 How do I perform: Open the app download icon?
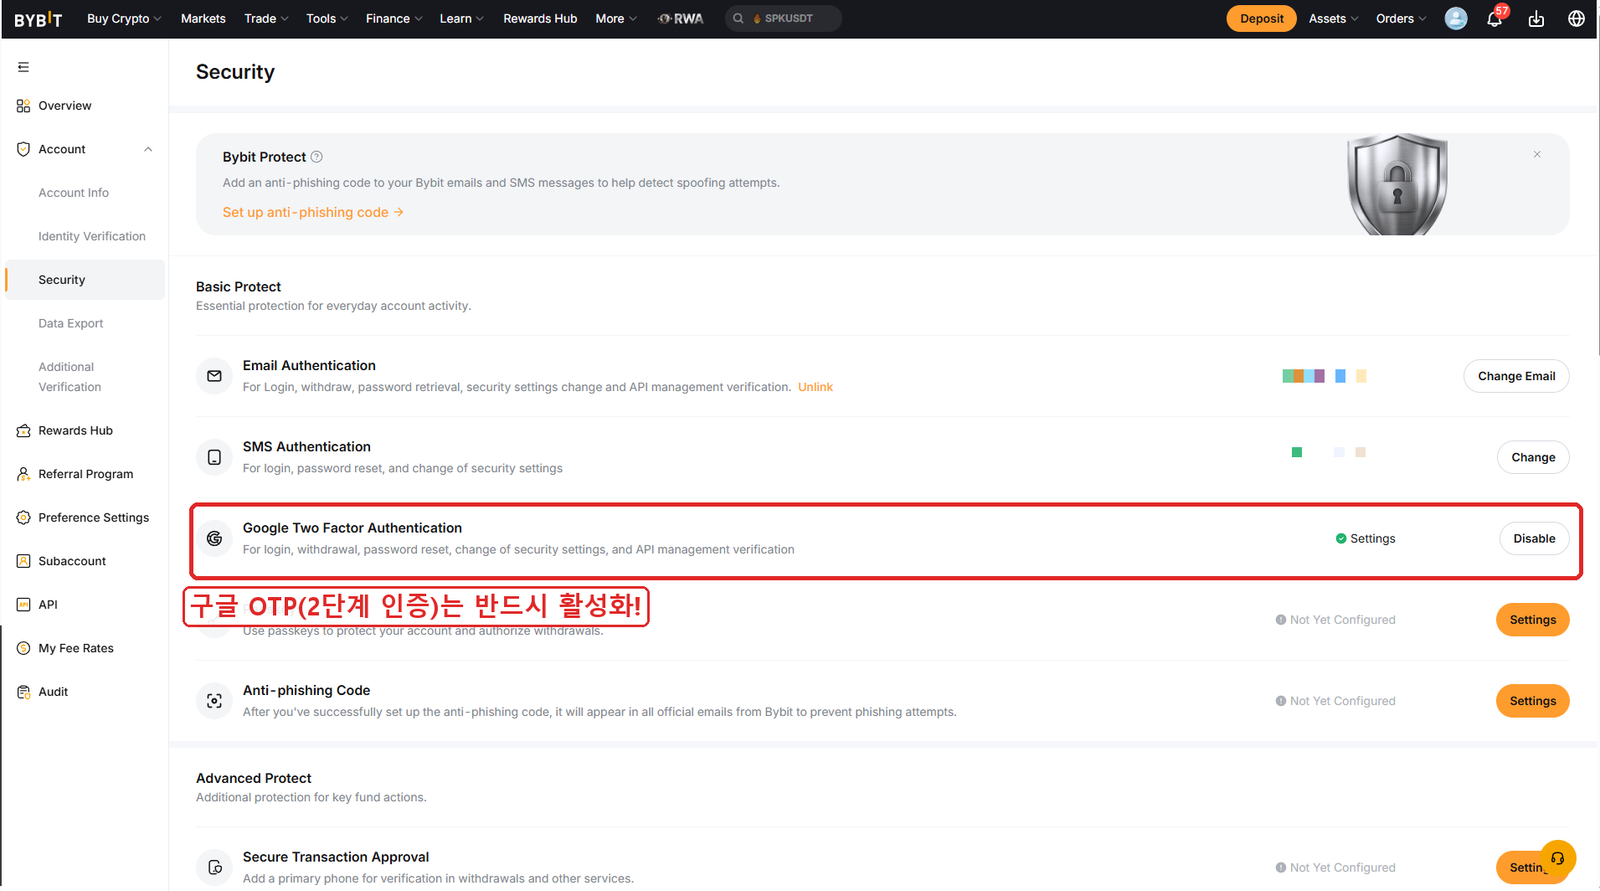(x=1536, y=19)
